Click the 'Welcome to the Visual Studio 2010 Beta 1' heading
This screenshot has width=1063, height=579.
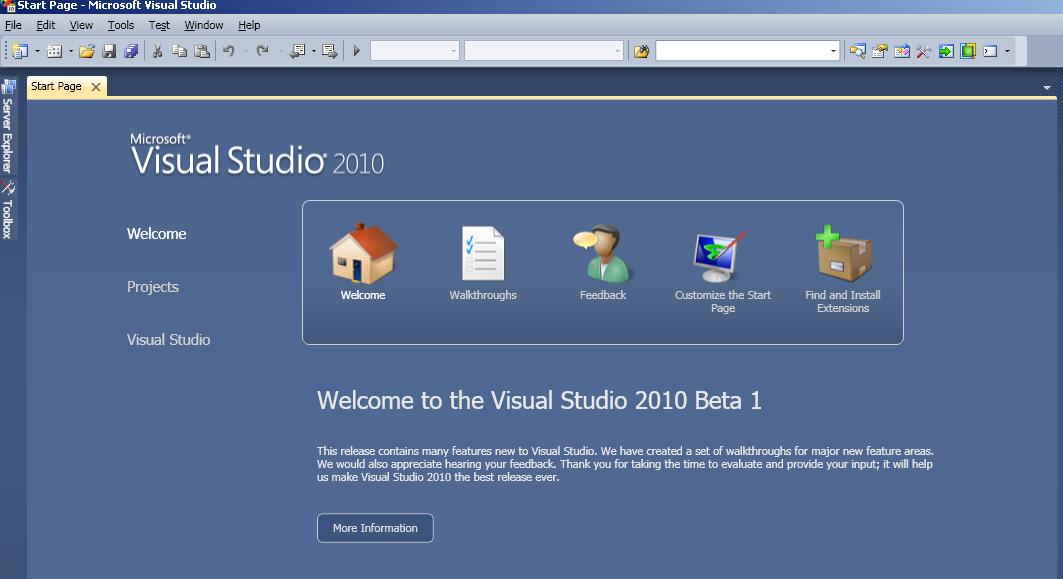coord(539,401)
